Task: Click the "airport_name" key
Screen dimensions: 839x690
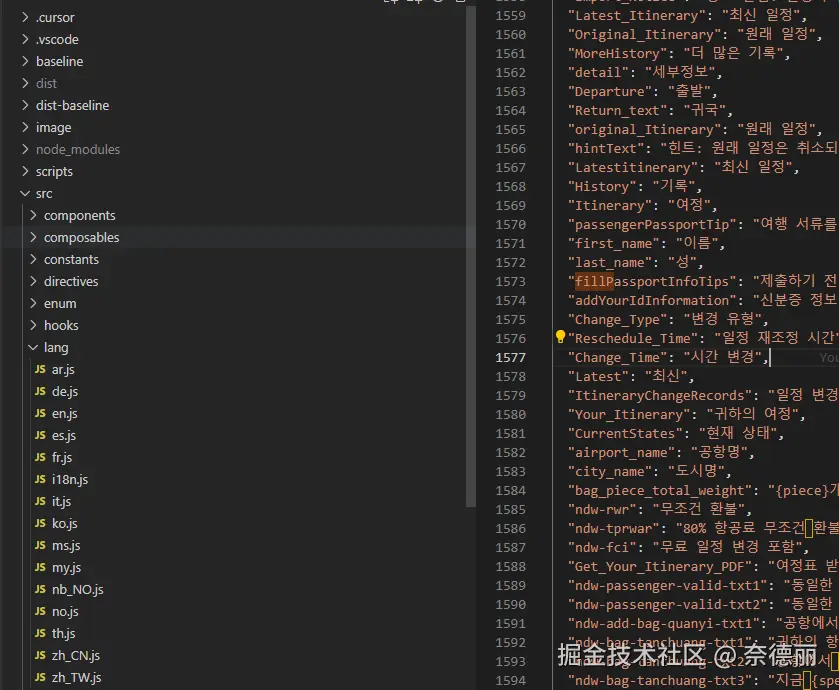Action: click(622, 453)
